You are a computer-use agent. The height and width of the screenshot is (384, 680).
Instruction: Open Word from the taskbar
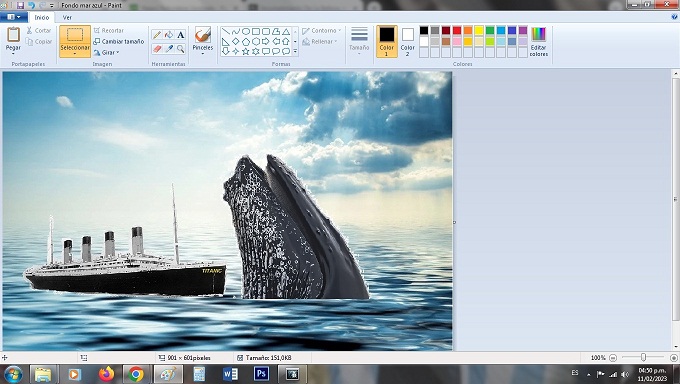coord(230,374)
